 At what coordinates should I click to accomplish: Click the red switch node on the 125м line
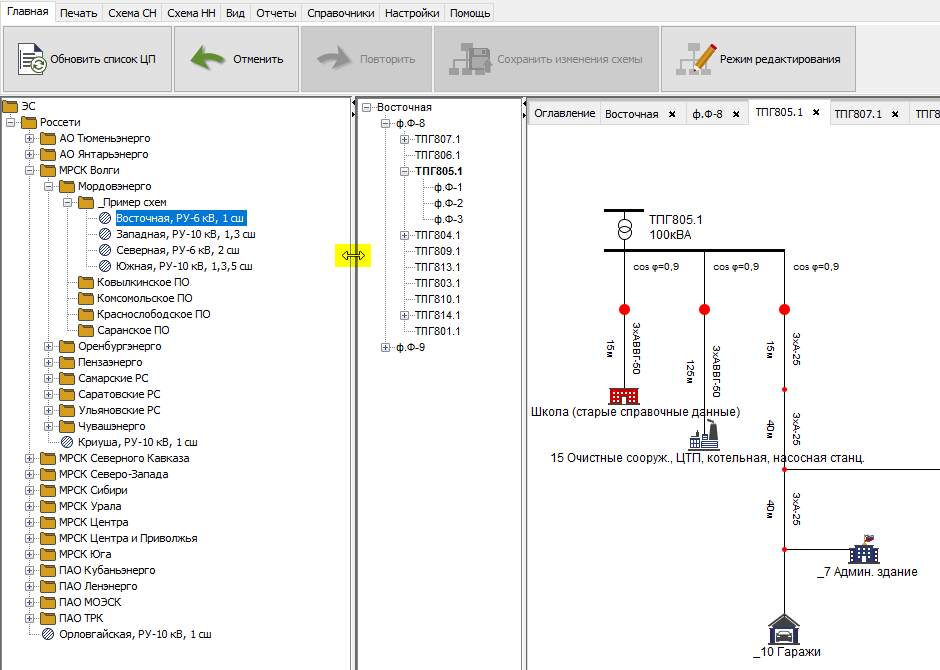(x=704, y=309)
